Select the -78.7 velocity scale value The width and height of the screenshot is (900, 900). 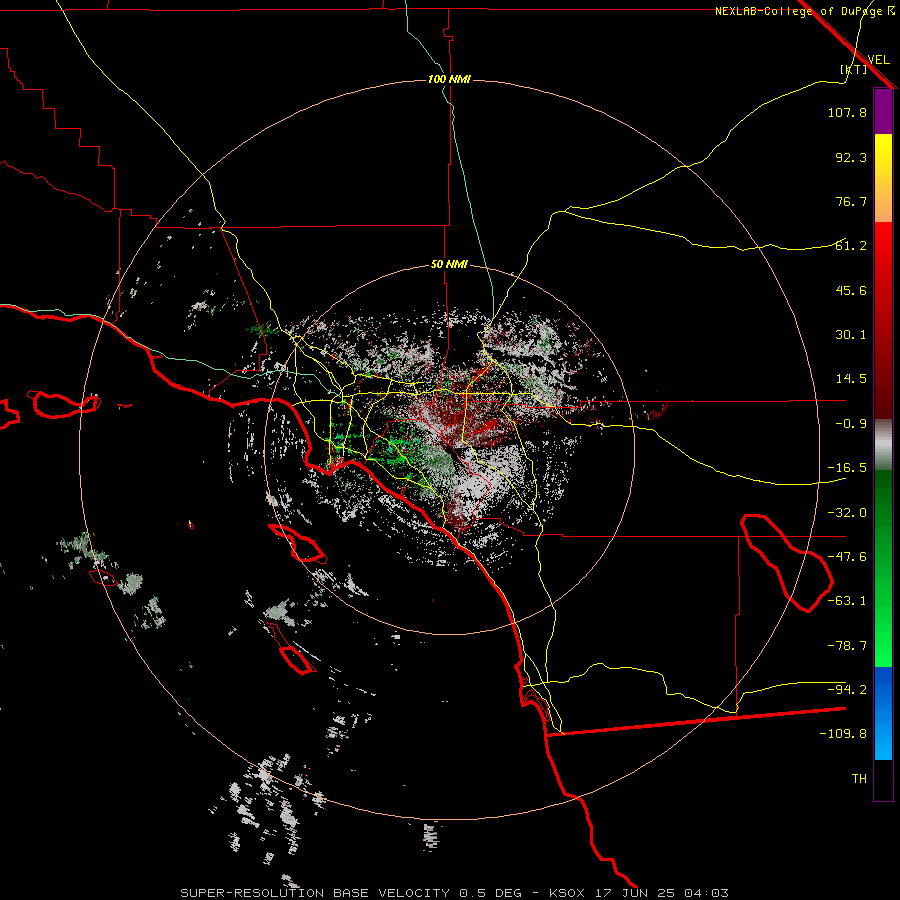tap(847, 646)
